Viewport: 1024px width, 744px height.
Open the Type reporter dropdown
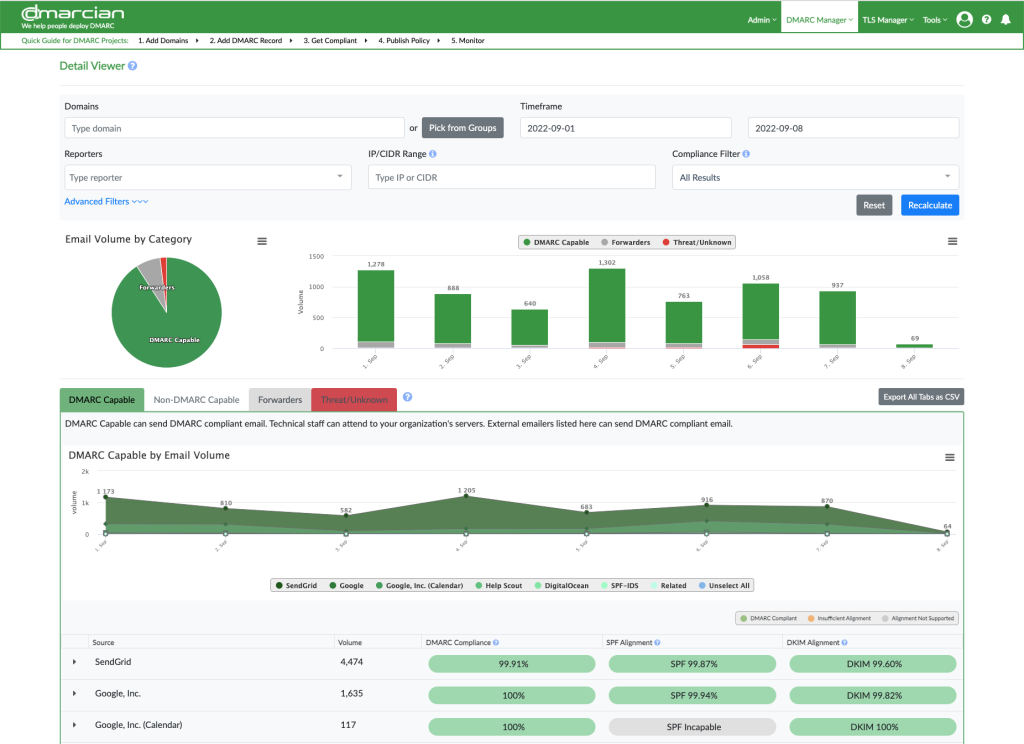[x=208, y=177]
